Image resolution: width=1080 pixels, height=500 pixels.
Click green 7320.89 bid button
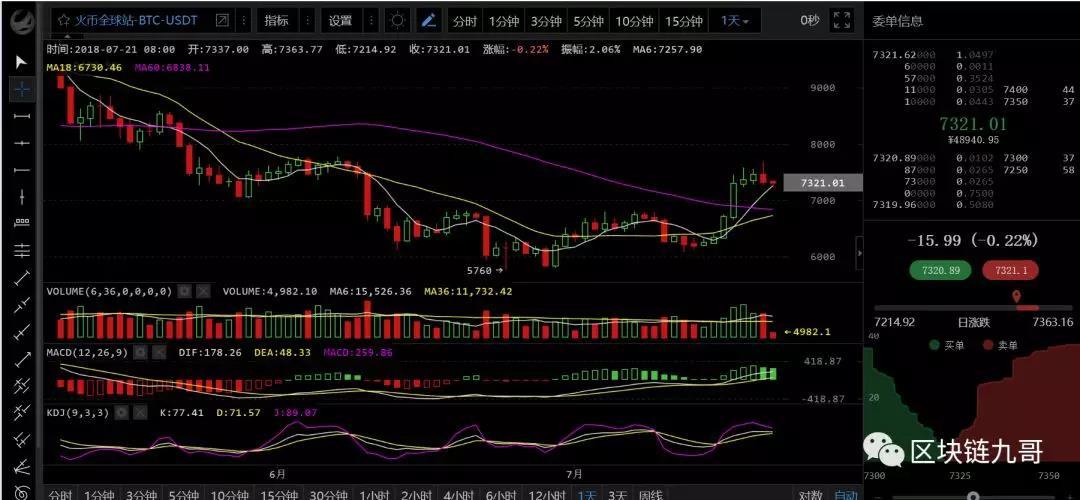pyautogui.click(x=940, y=271)
